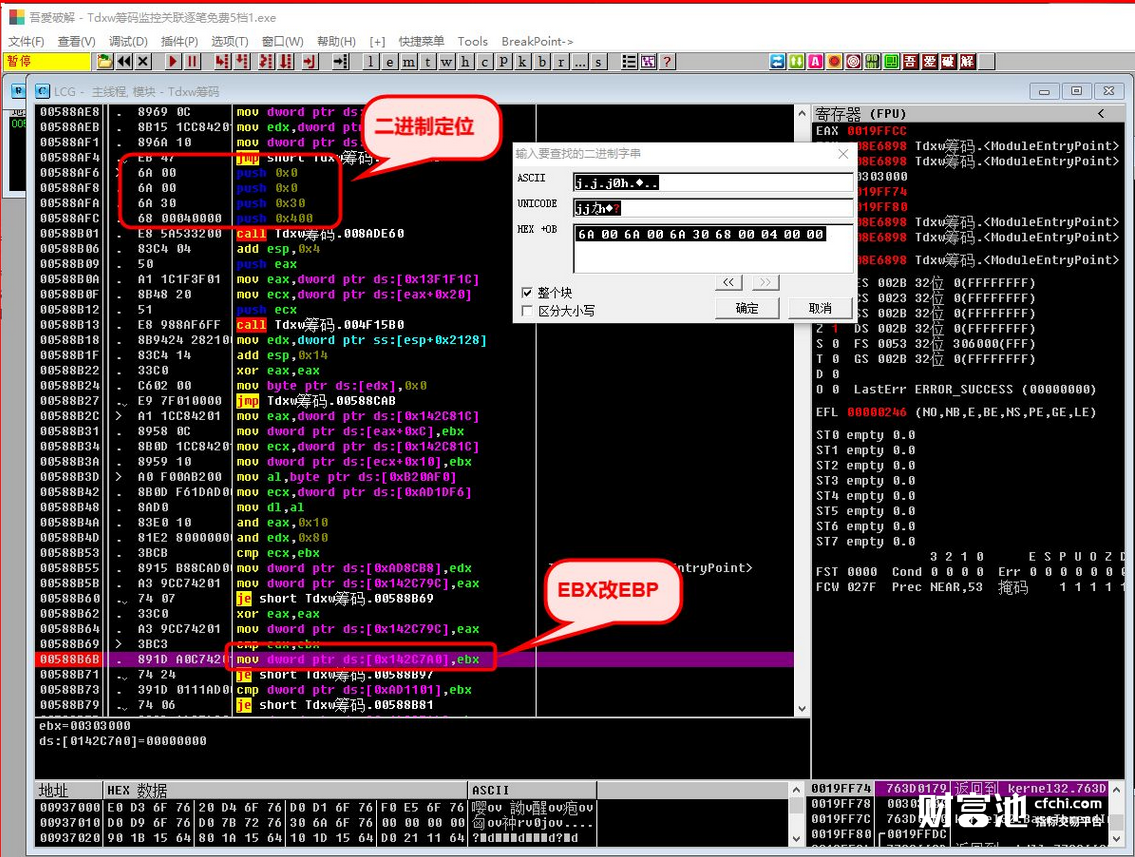Click the Step Over toolbar icon
Screen dimensions: 1135x857
click(x=242, y=62)
